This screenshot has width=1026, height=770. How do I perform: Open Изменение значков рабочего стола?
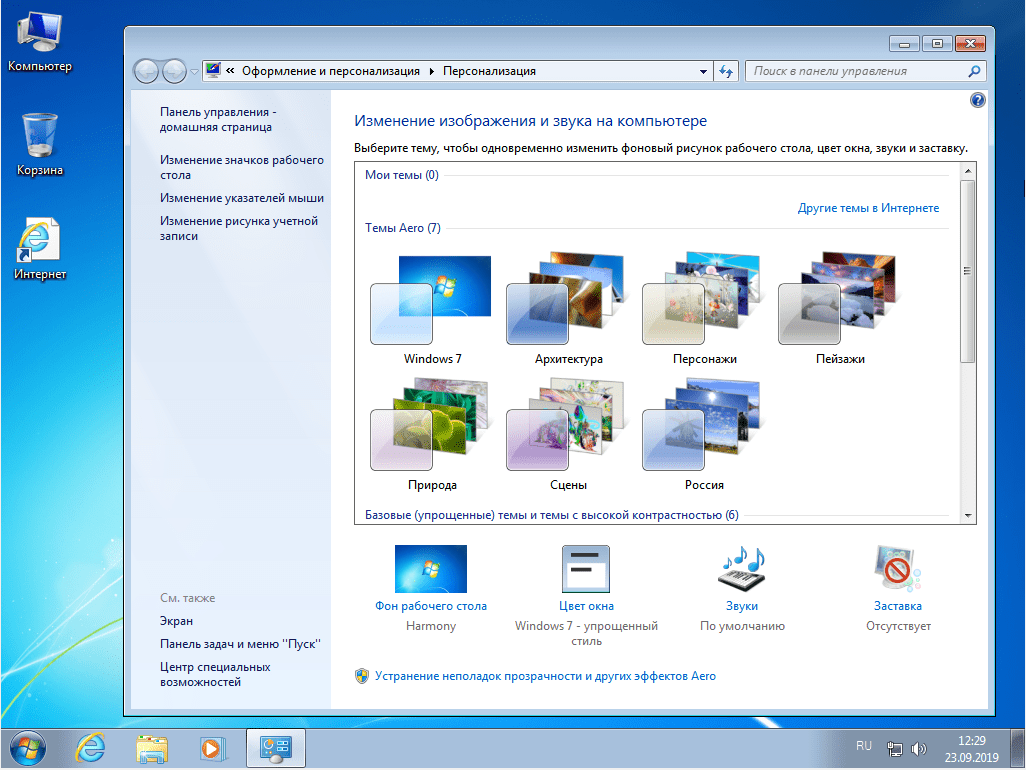click(241, 167)
